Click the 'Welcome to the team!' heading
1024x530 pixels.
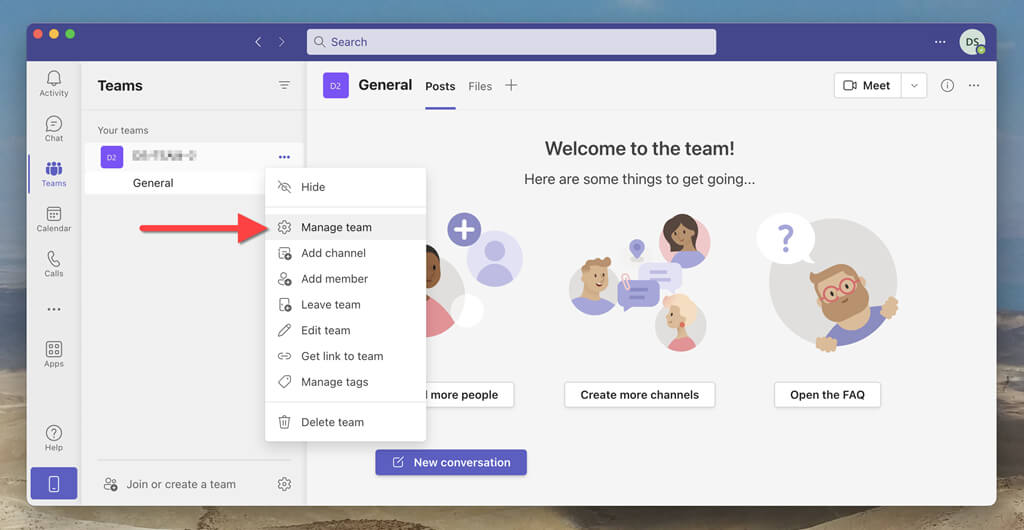click(639, 148)
